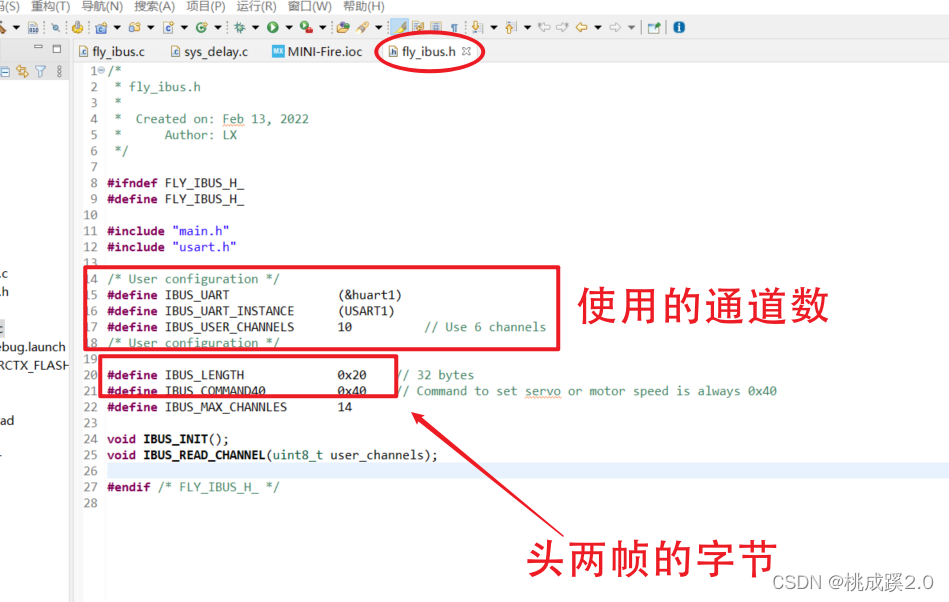This screenshot has width=949, height=602.
Task: Toggle link with editor arrows icon
Action: coord(22,71)
